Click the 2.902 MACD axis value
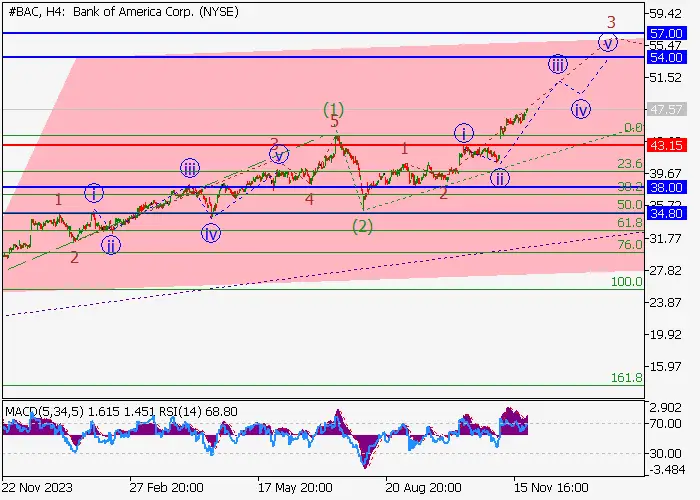The width and height of the screenshot is (700, 500). pos(665,408)
